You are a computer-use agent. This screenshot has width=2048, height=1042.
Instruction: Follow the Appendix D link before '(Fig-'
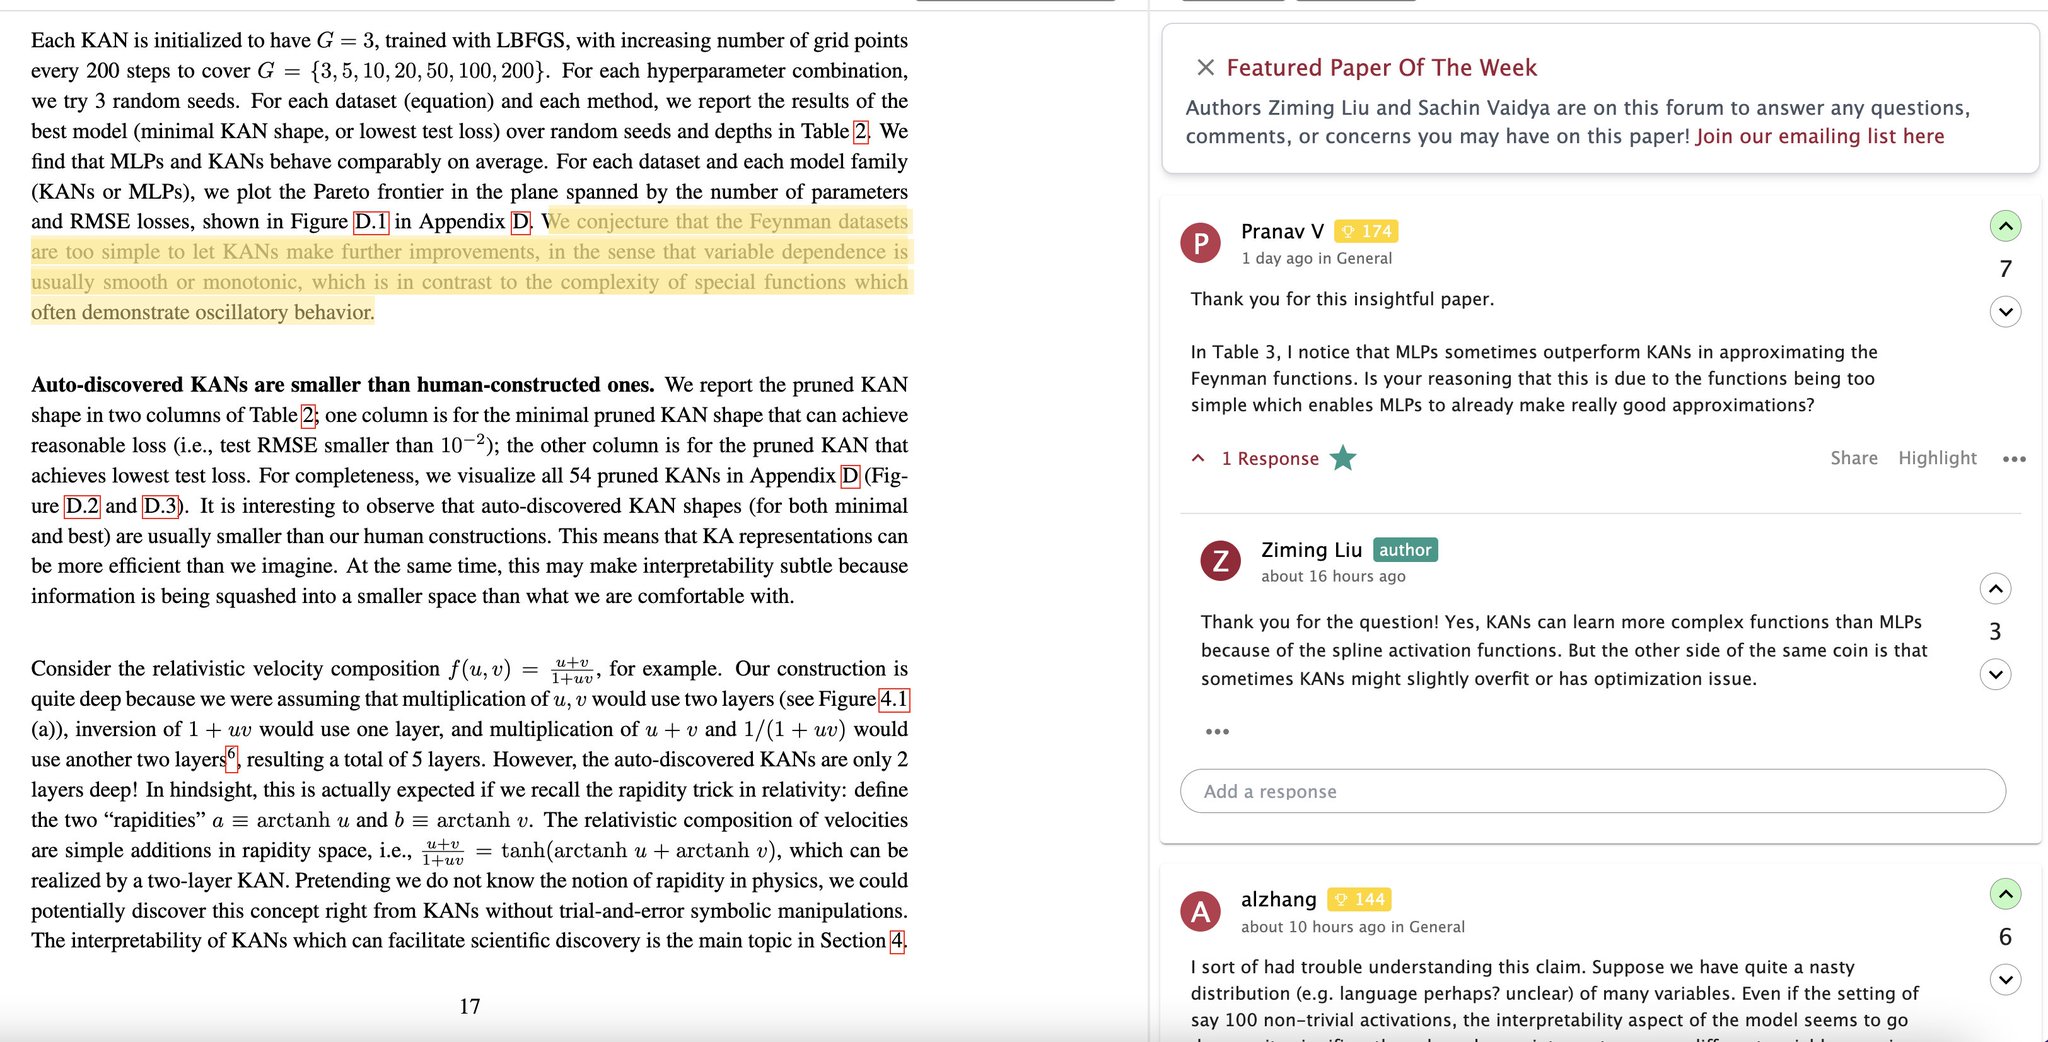pos(850,475)
